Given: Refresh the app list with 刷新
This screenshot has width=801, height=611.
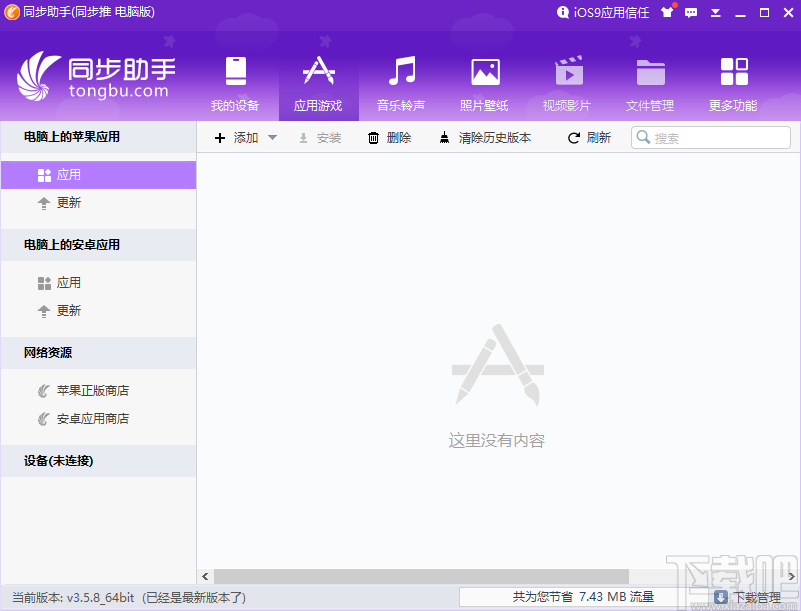Looking at the screenshot, I should [589, 137].
